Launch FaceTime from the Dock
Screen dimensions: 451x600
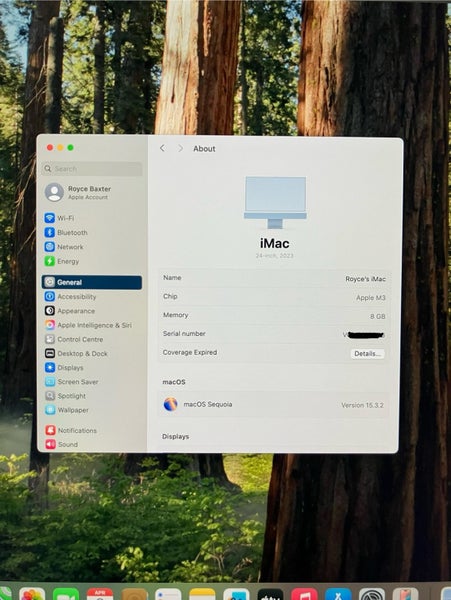point(66,594)
